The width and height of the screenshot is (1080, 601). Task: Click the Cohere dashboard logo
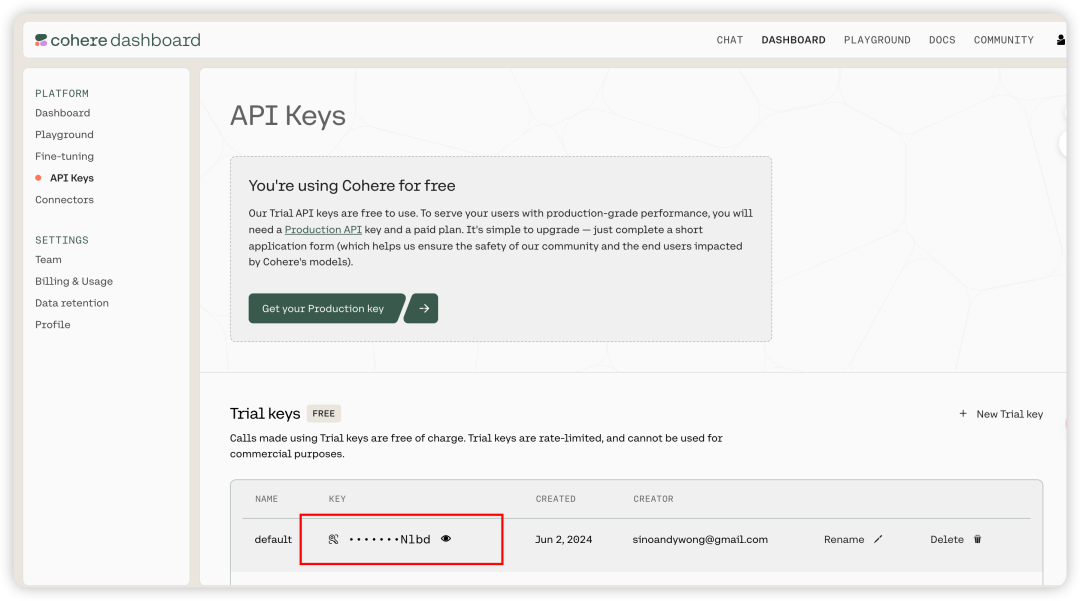[x=118, y=40]
